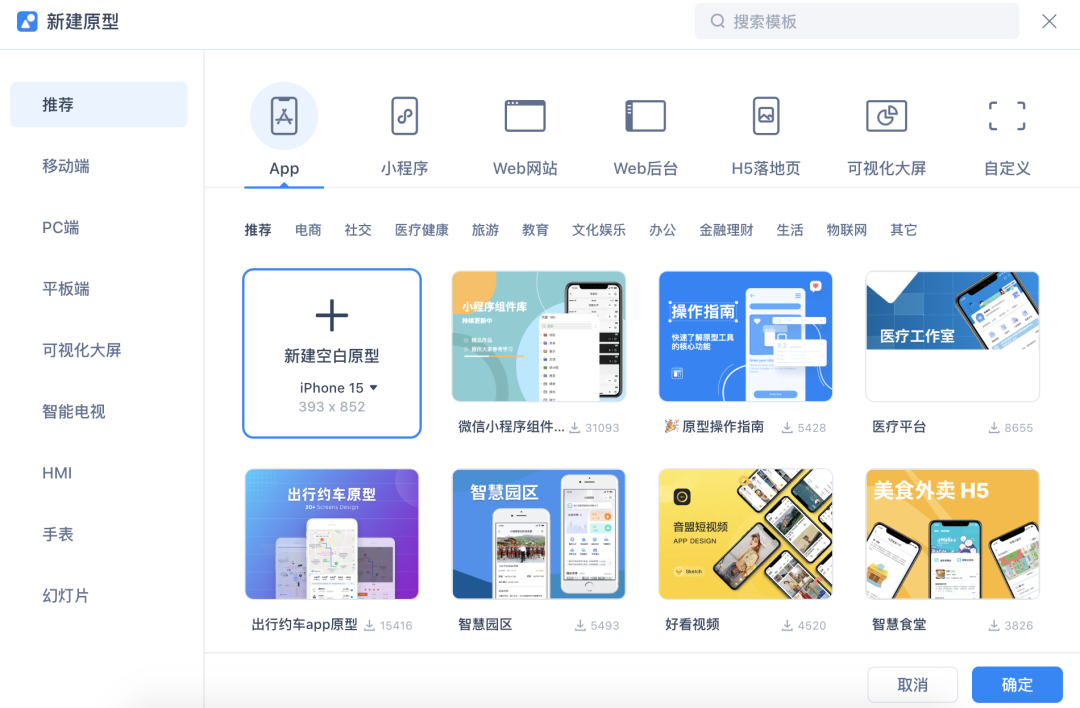Open the 美食外卖 H5 template thumbnail
1080x708 pixels.
pyautogui.click(x=952, y=534)
